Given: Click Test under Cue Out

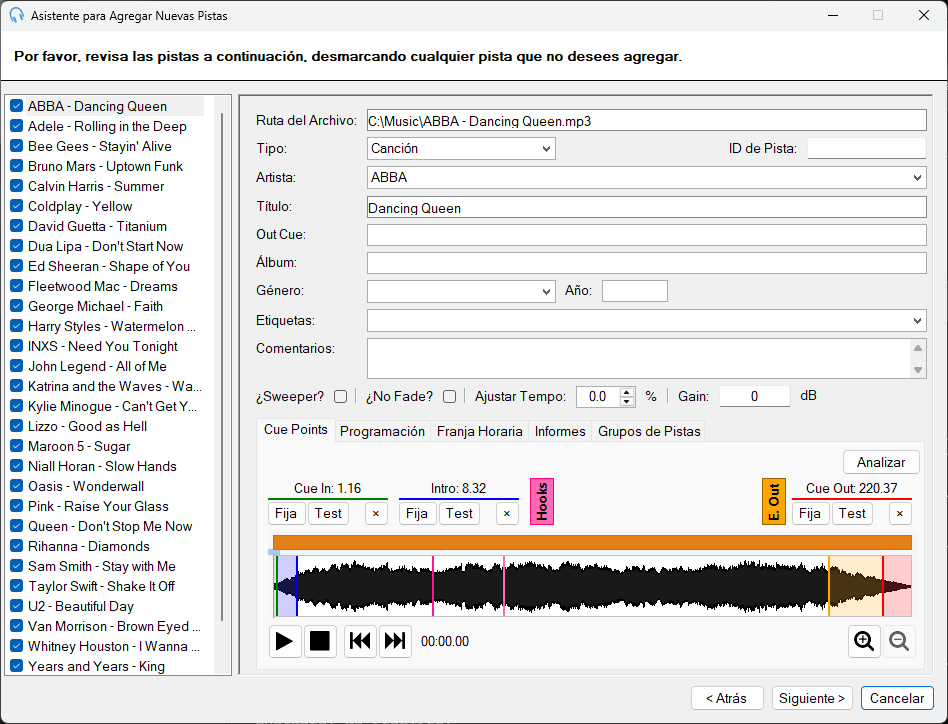Looking at the screenshot, I should (852, 514).
